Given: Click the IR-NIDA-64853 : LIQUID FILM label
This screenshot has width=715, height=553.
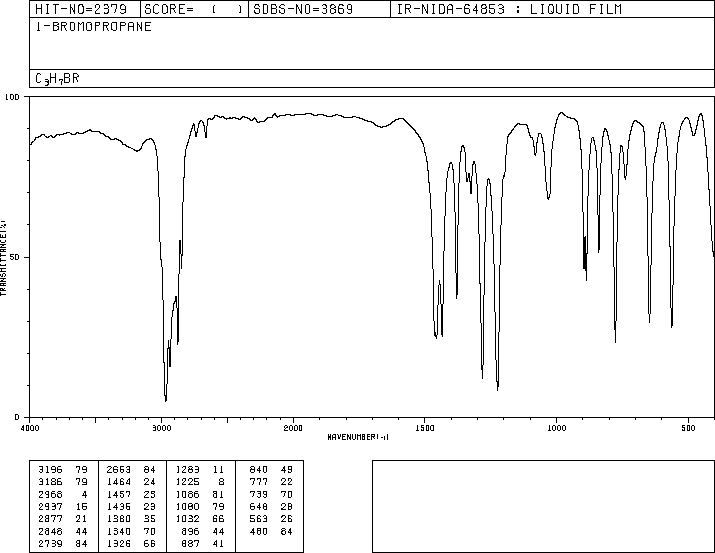Looking at the screenshot, I should coord(509,9).
